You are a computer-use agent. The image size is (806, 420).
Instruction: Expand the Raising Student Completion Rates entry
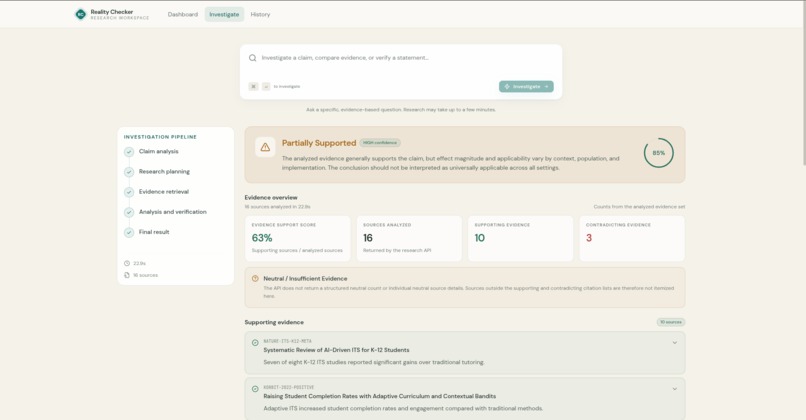pos(674,389)
